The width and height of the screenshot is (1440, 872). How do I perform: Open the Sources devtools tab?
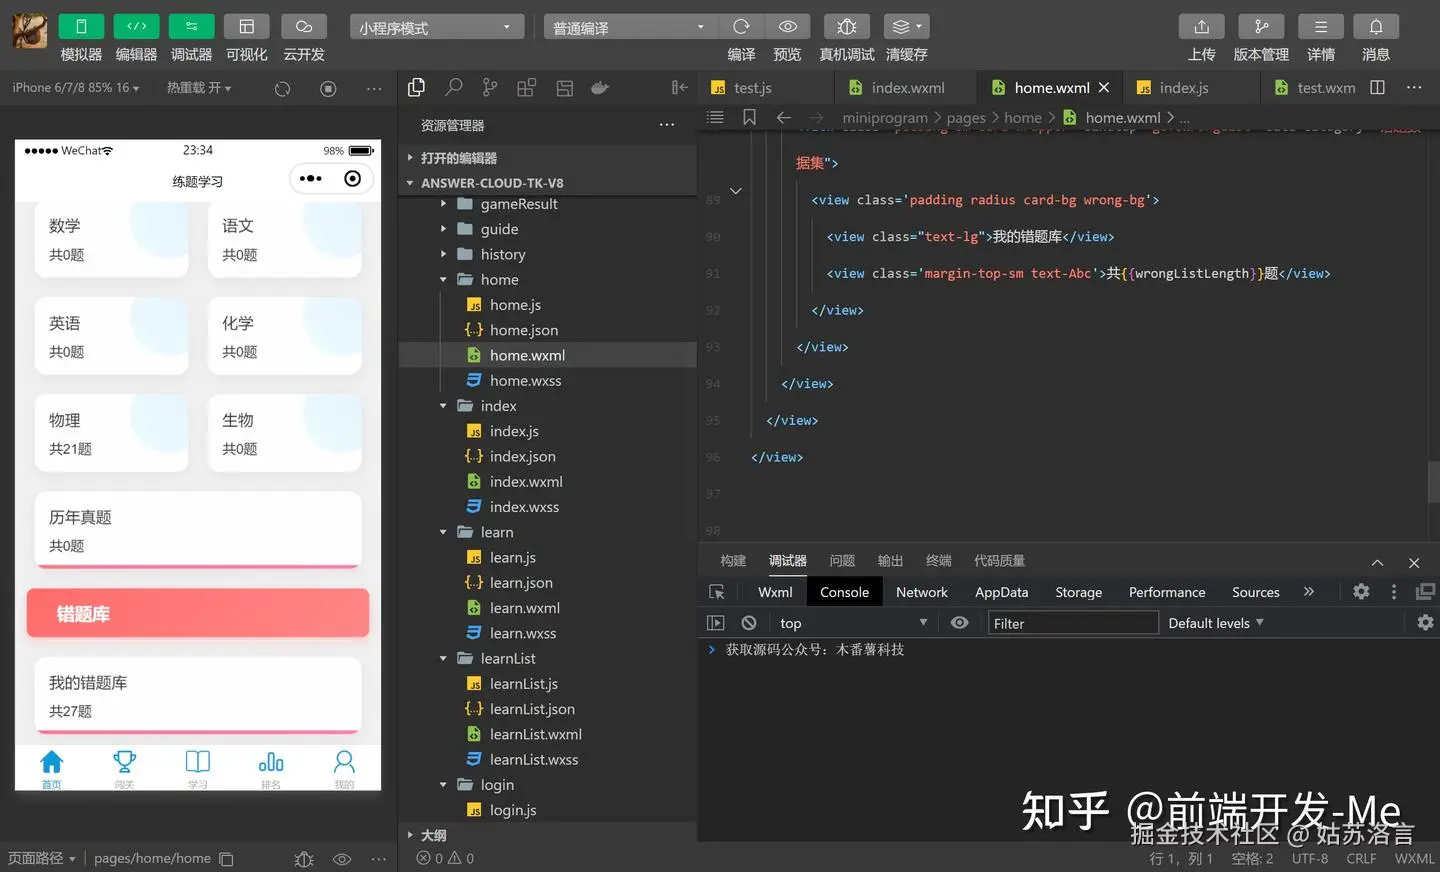click(1255, 592)
